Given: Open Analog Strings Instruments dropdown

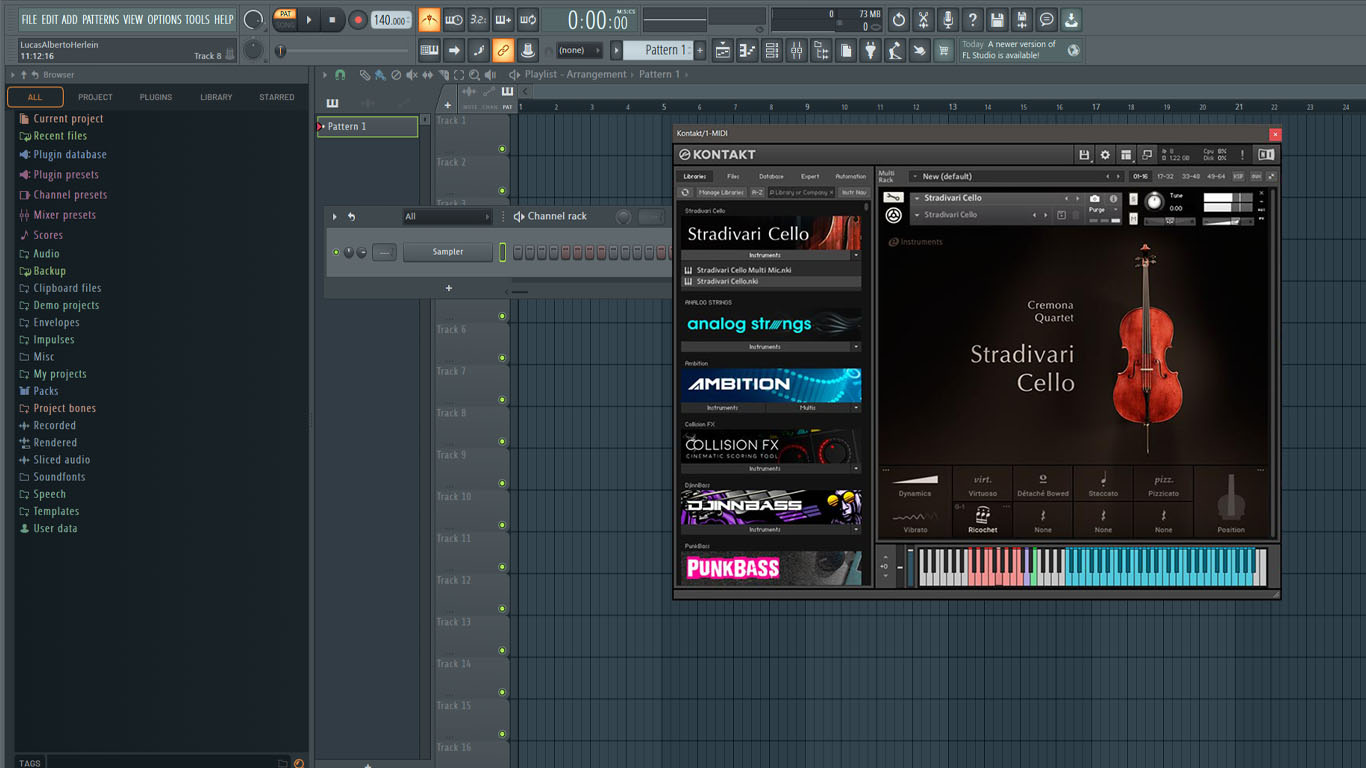Looking at the screenshot, I should [856, 347].
